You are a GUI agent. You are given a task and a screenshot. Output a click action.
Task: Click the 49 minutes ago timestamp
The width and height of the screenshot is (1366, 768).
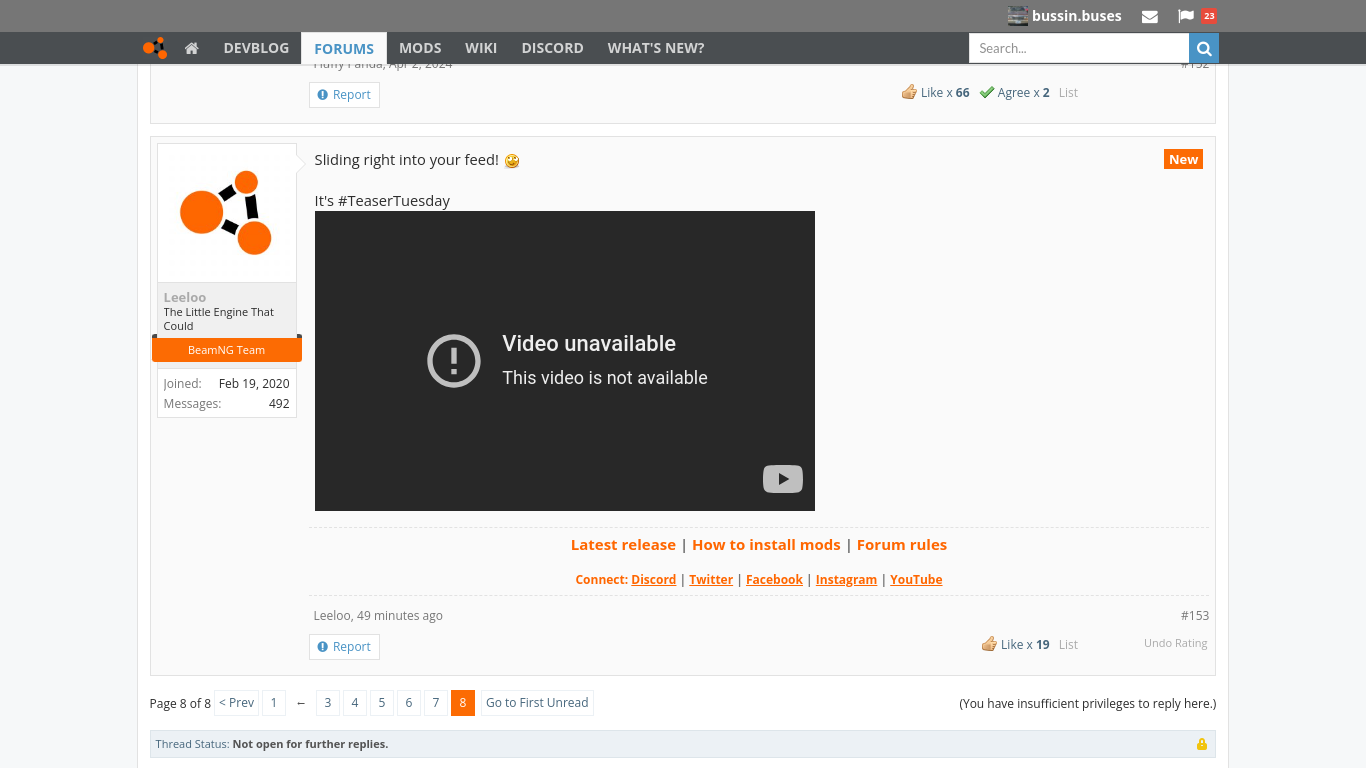coord(400,616)
